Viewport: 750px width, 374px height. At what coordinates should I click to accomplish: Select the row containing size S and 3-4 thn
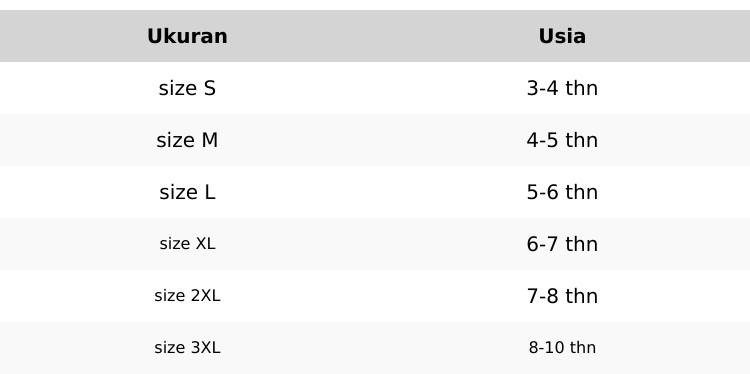[375, 88]
